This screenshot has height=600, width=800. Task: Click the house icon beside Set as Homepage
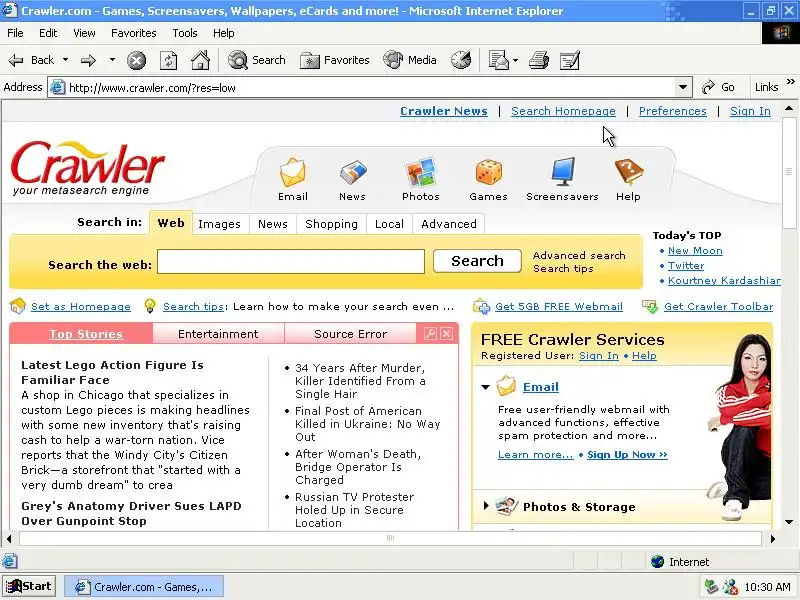coord(18,306)
